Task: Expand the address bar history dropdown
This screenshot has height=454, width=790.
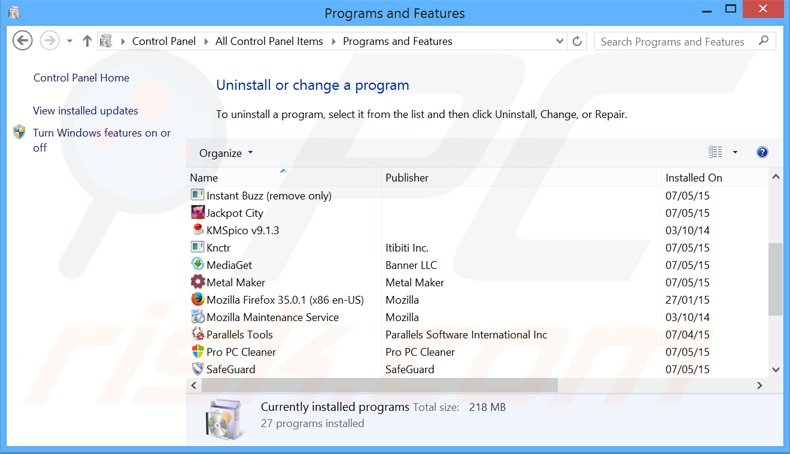Action: click(x=559, y=41)
